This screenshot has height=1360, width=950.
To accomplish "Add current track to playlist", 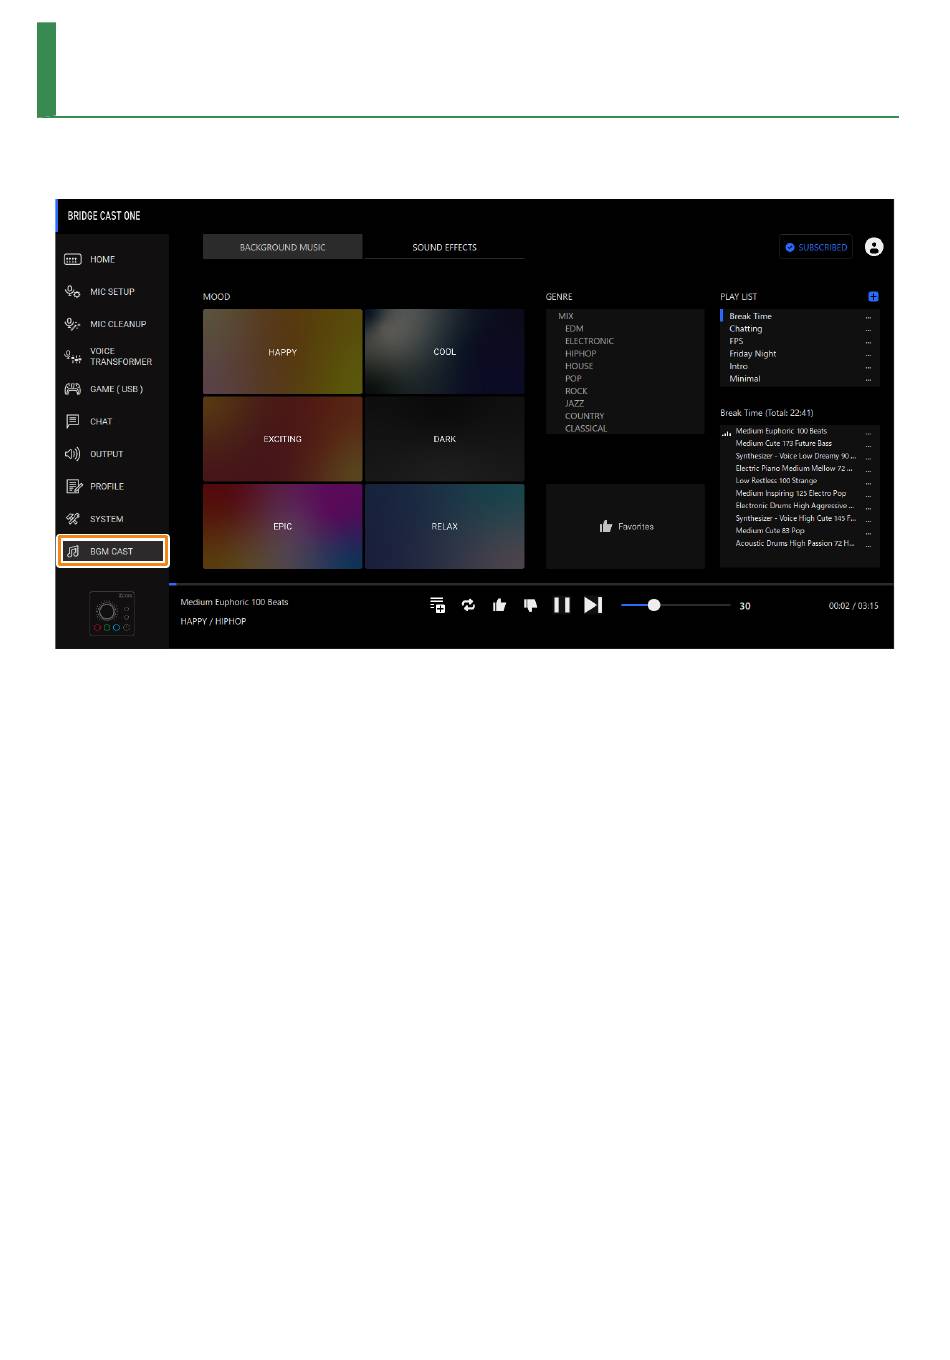I will (x=437, y=605).
